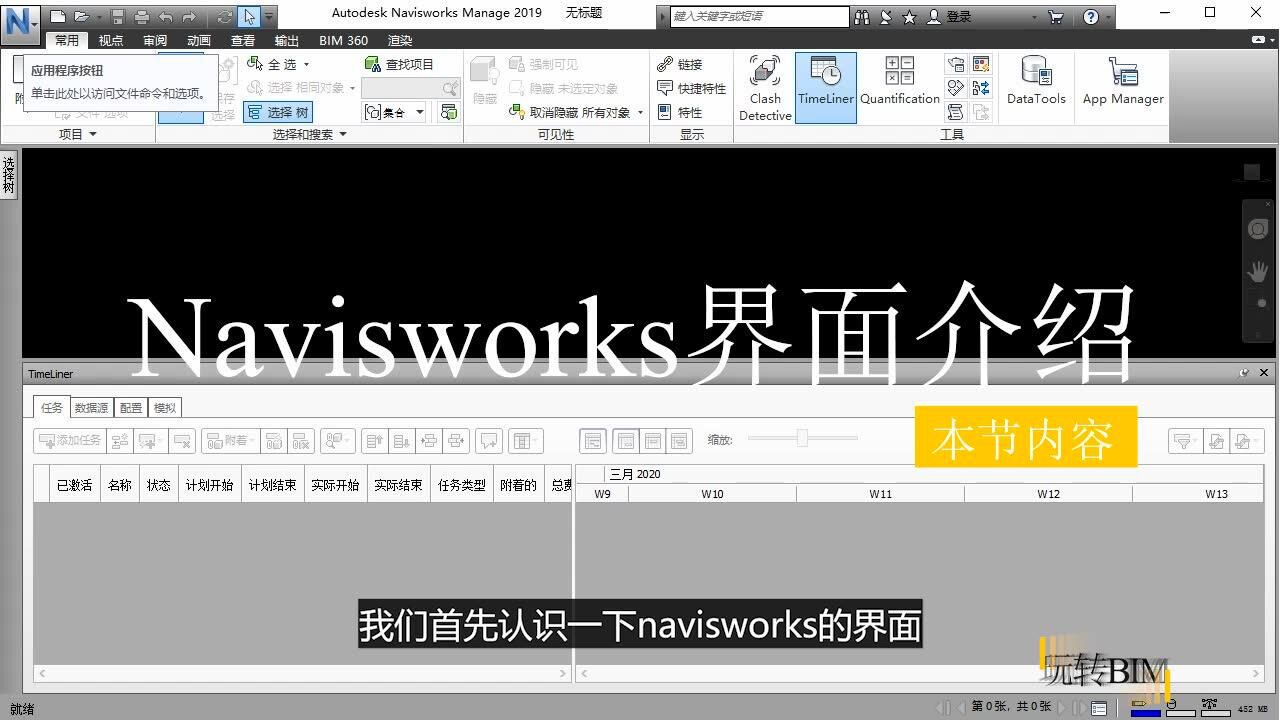Open the Clash Detective tool
Screen dimensions: 1280x720
(x=764, y=87)
